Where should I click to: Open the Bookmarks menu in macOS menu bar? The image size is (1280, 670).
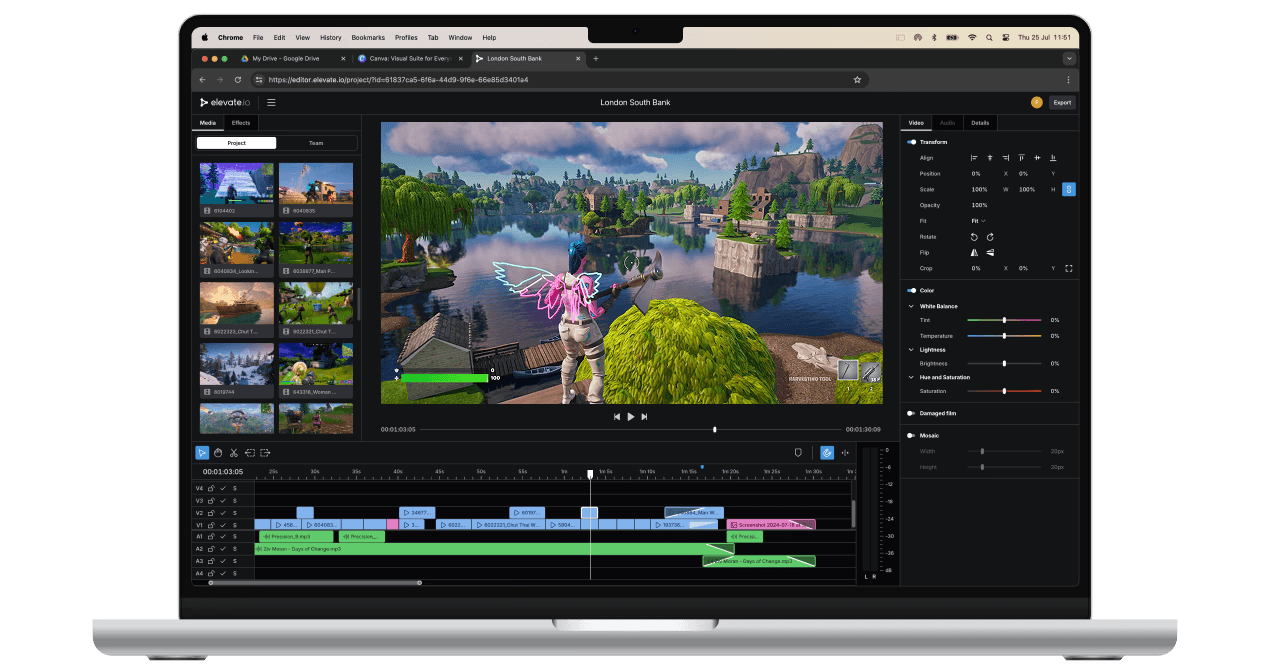coord(368,37)
